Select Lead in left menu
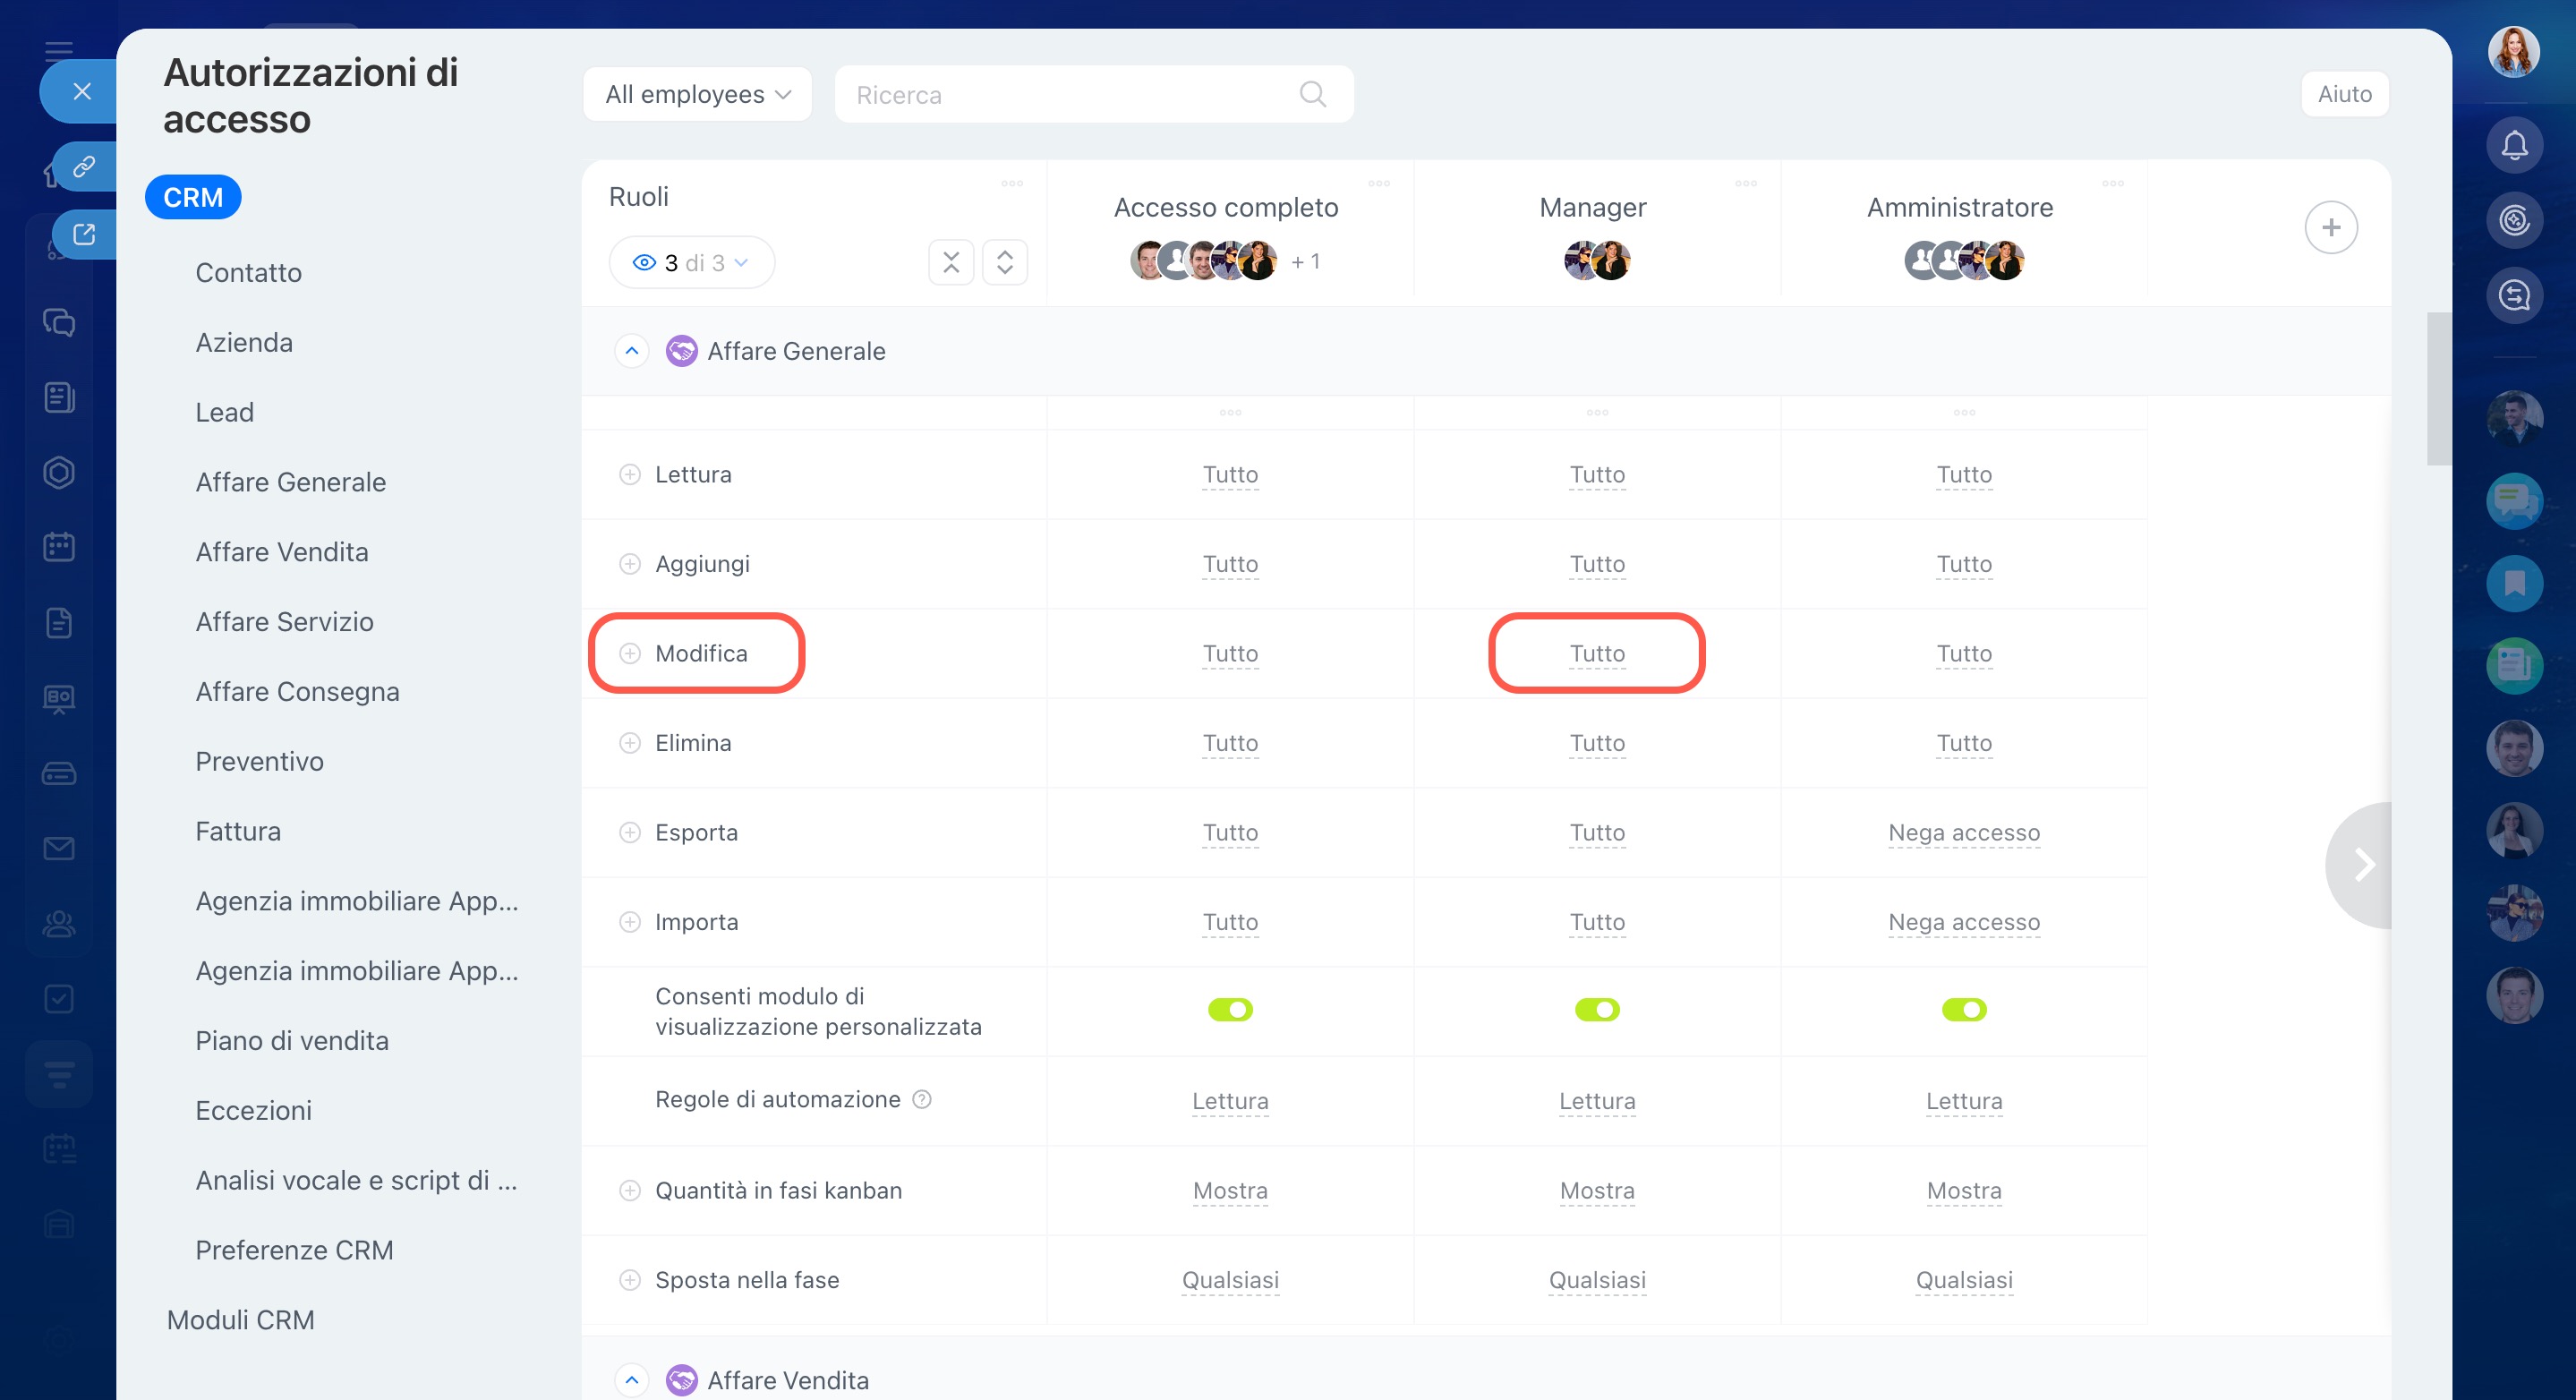The image size is (2576, 1400). 224,412
